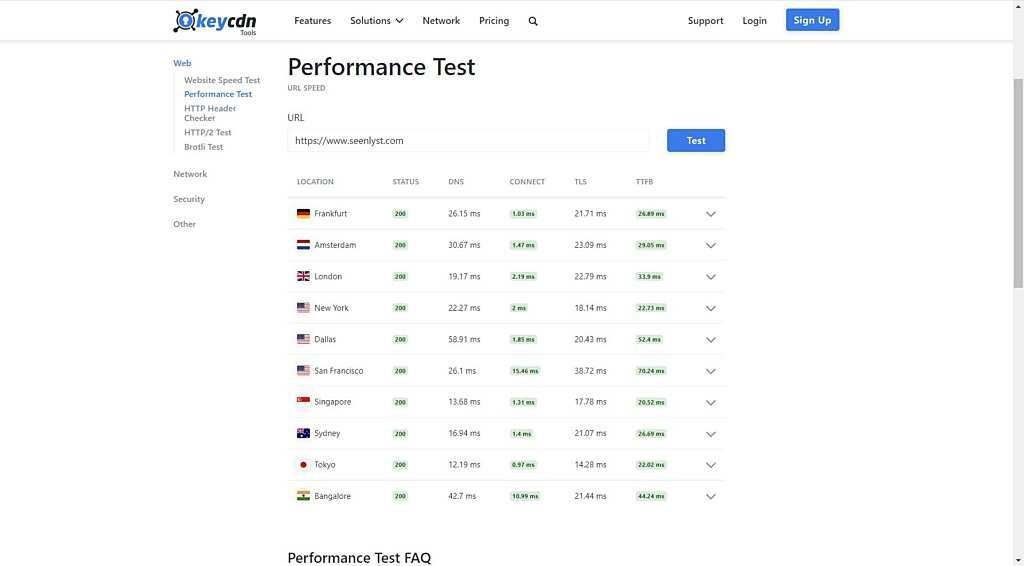Viewport: 1024px width, 566px height.
Task: Click the 42.7 ms DNS value
Action: (462, 496)
